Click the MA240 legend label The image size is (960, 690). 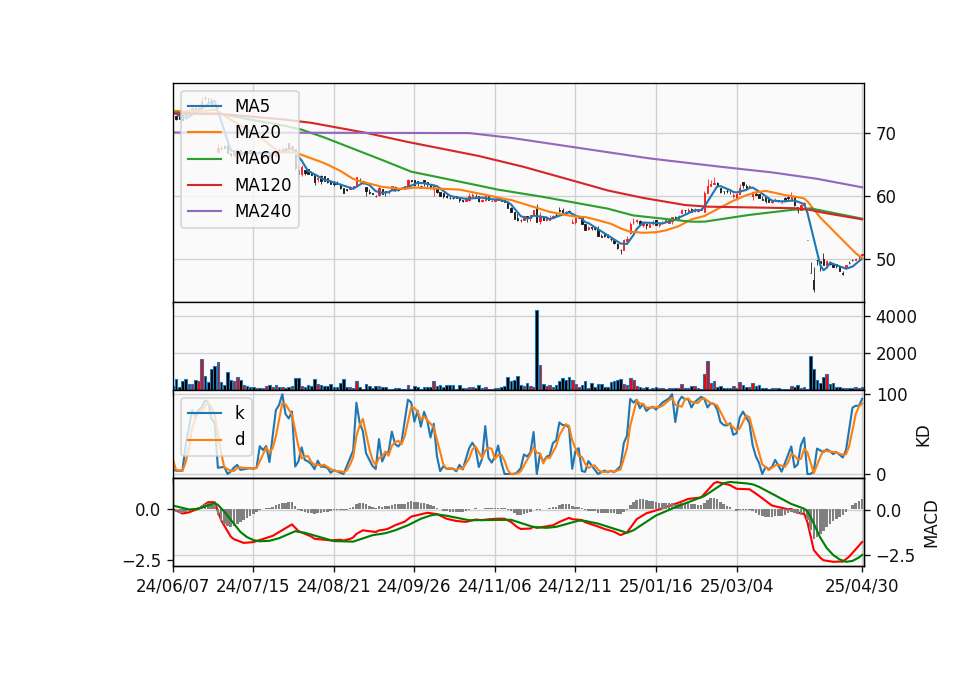coord(263,211)
